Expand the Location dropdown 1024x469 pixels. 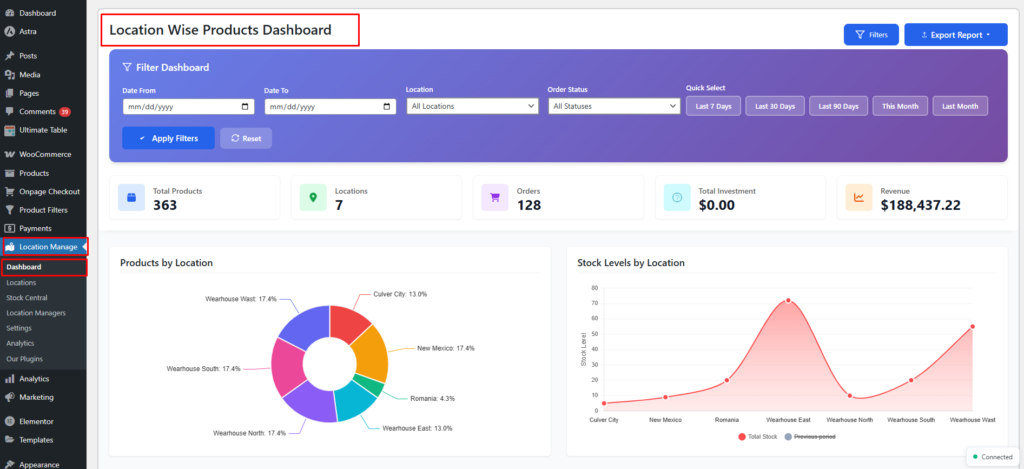473,106
